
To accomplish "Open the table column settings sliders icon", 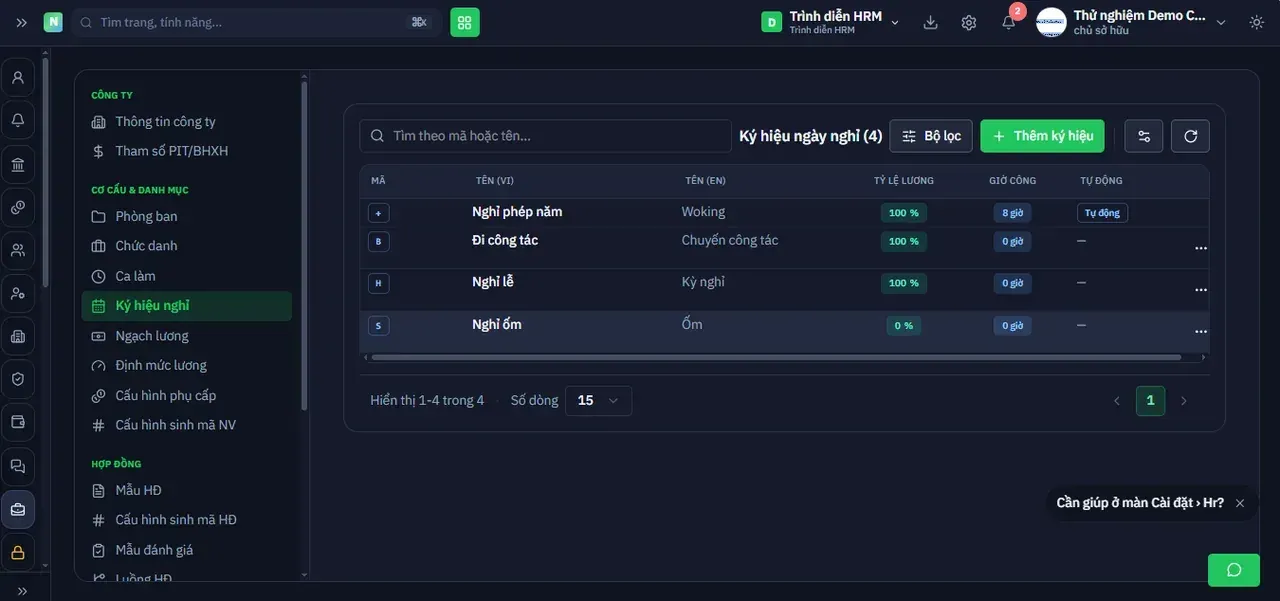I will point(1144,136).
